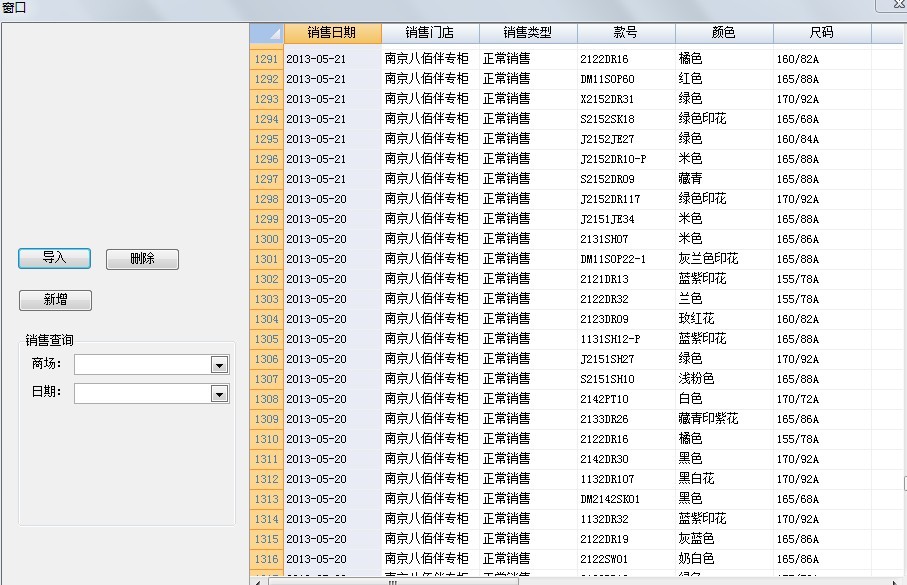Click style number S2152DR09
This screenshot has height=585, width=907.
click(x=607, y=179)
